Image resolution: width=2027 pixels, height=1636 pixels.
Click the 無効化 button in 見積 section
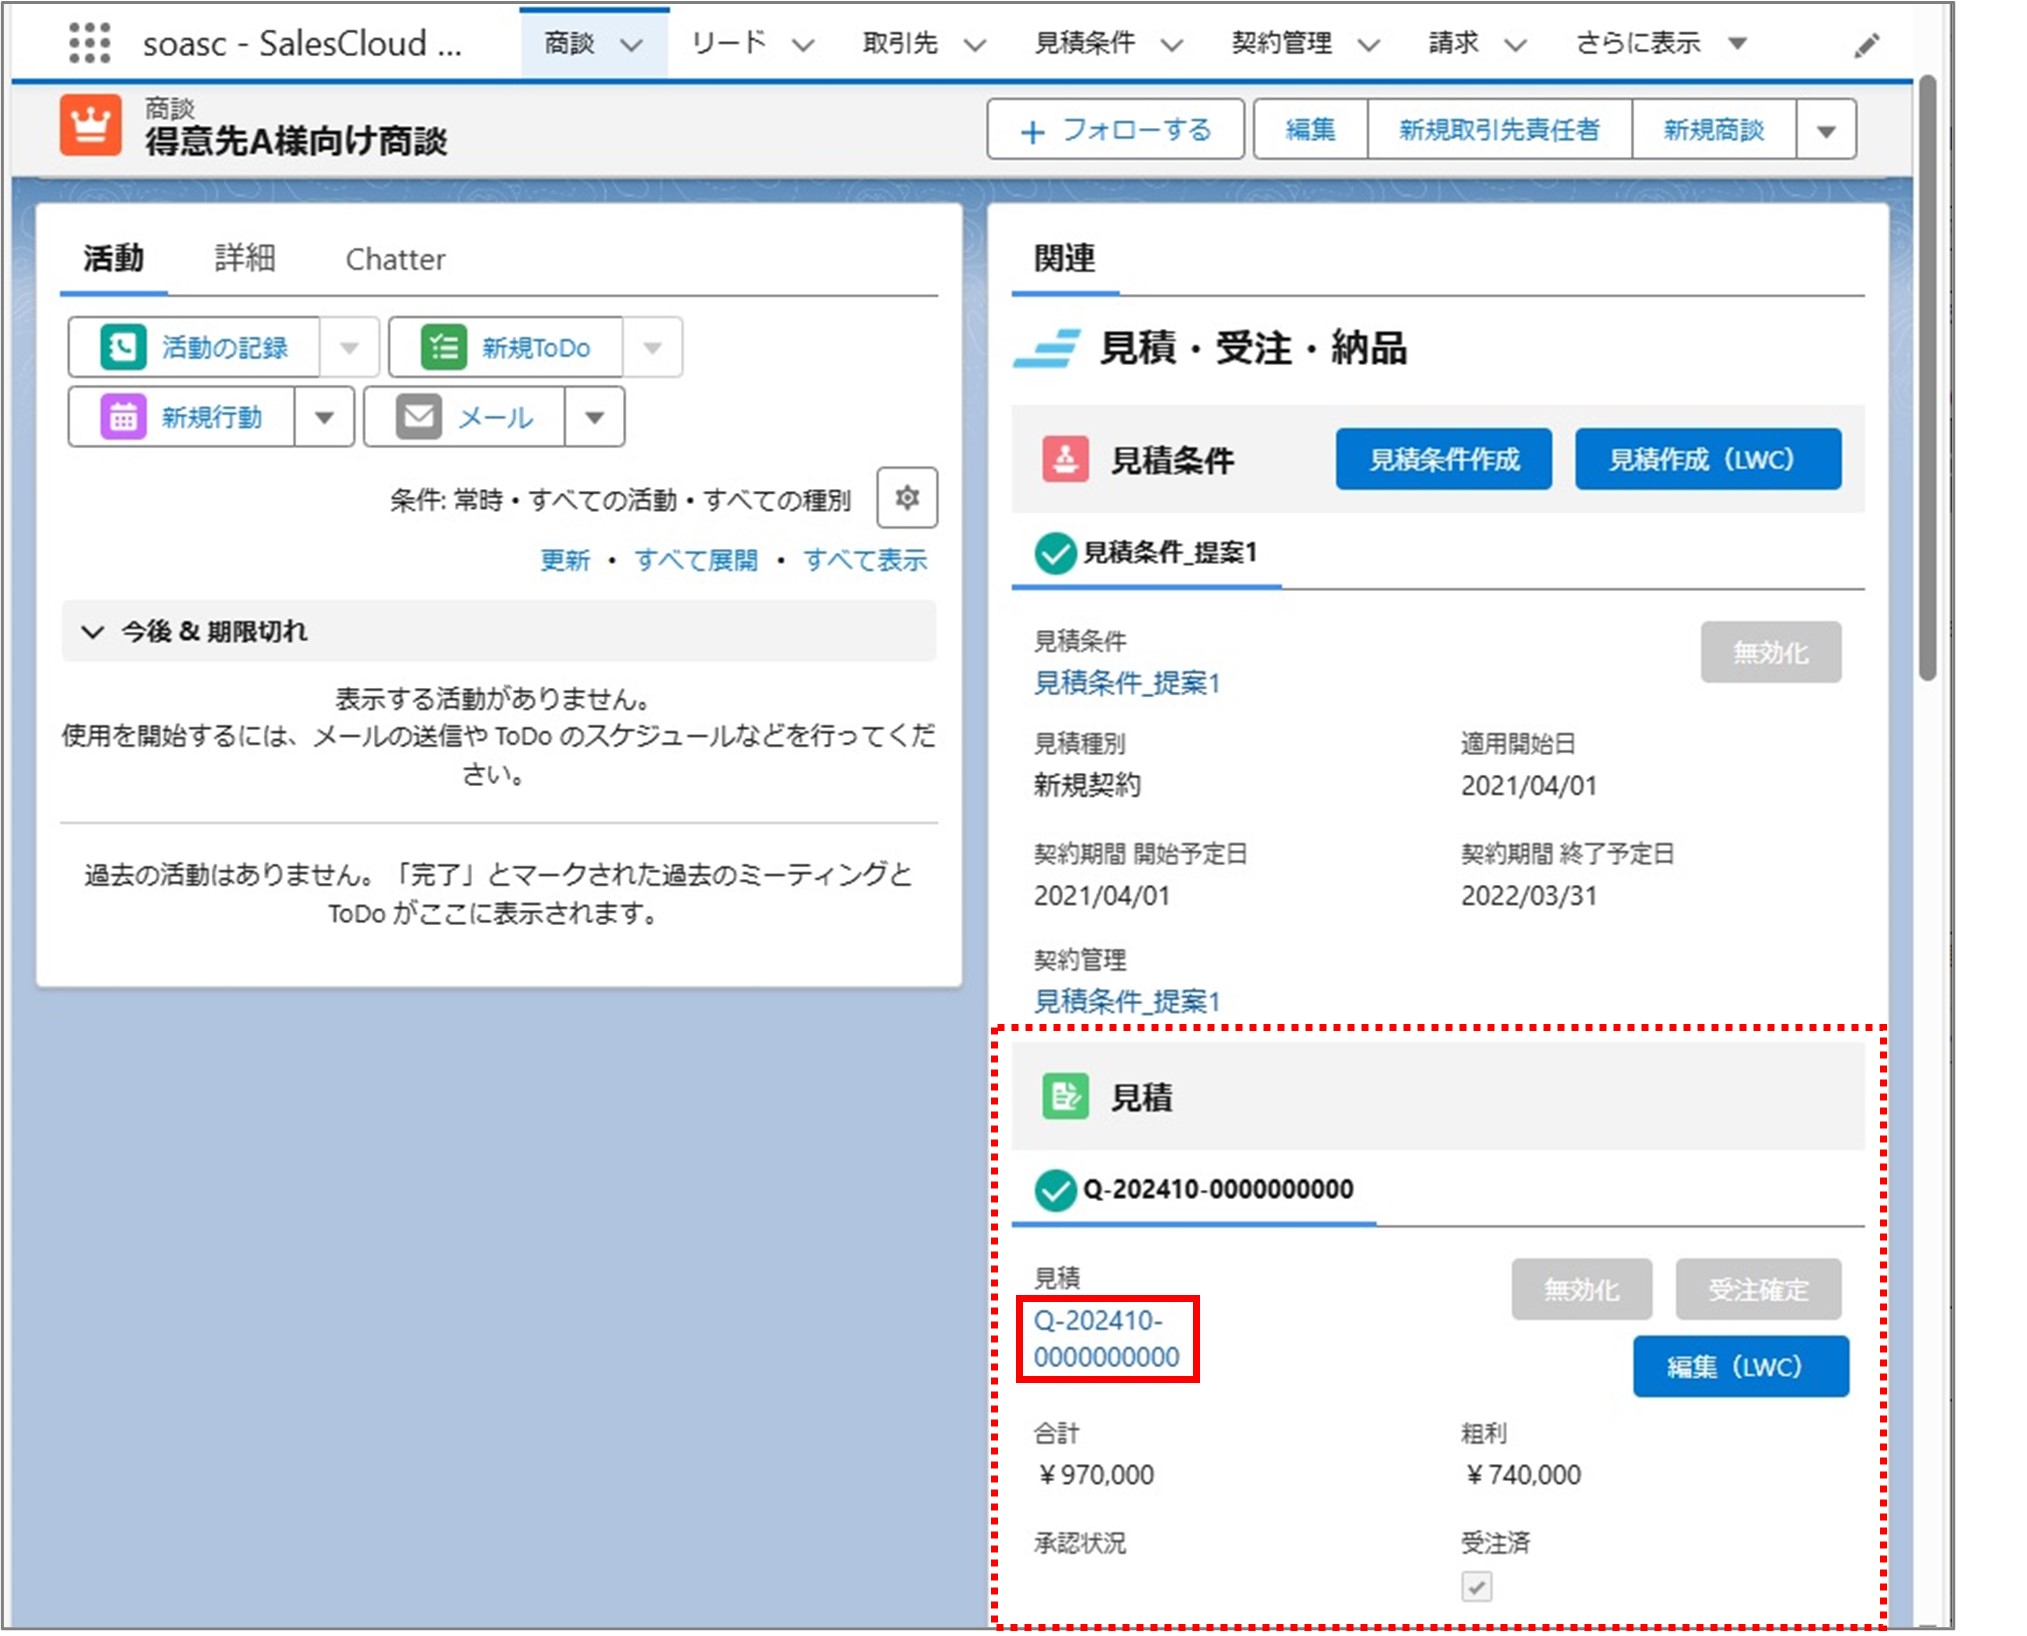pos(1581,1290)
